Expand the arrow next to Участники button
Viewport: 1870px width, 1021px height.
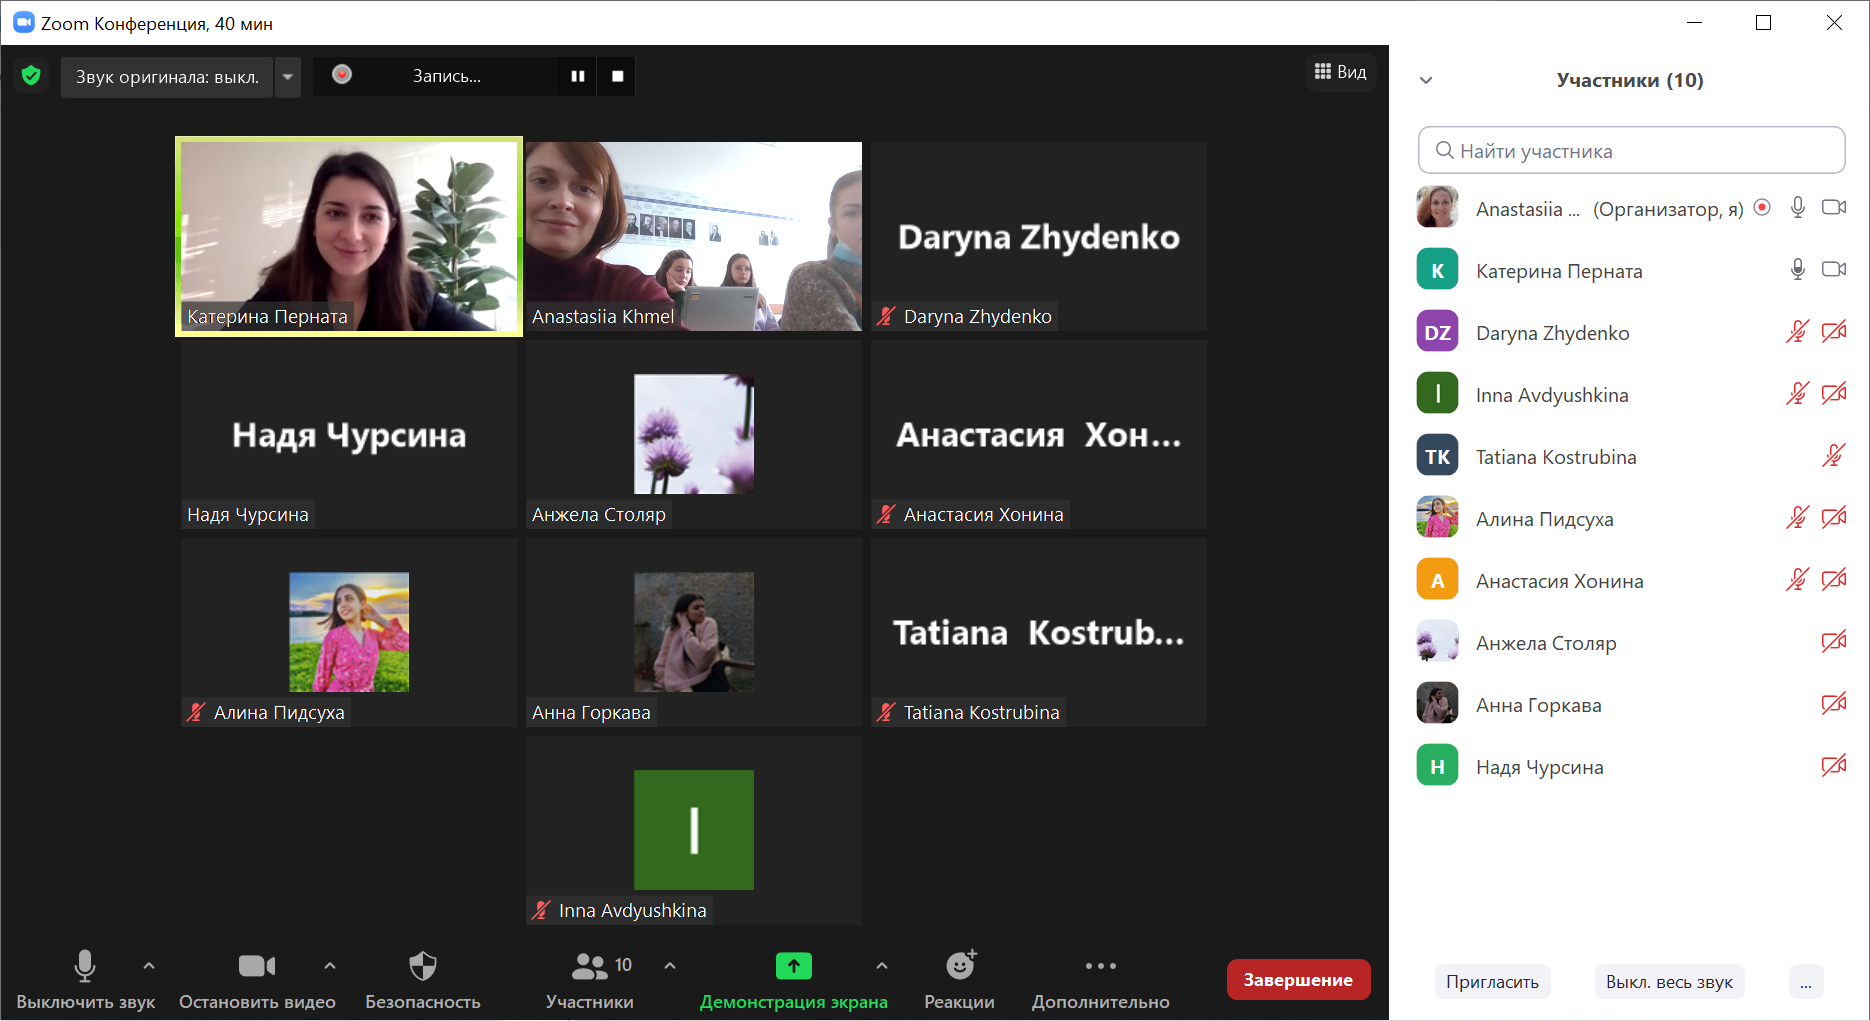point(670,966)
